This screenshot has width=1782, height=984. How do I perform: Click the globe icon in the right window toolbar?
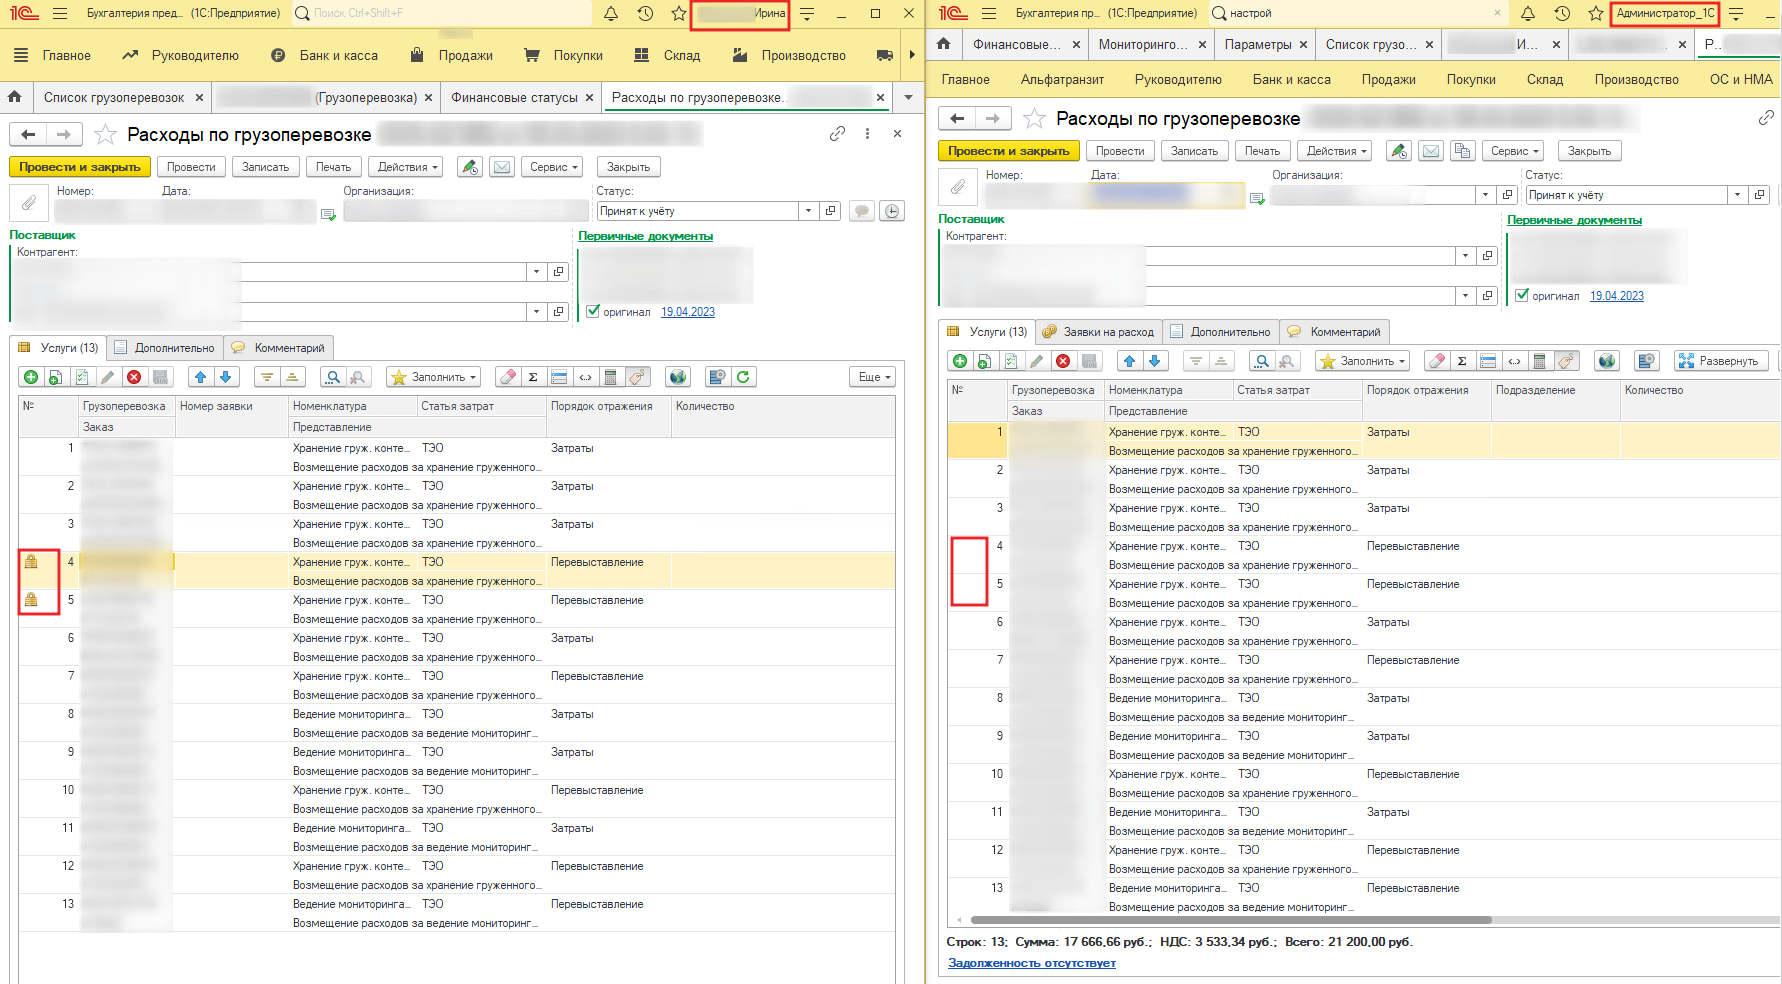click(1607, 361)
